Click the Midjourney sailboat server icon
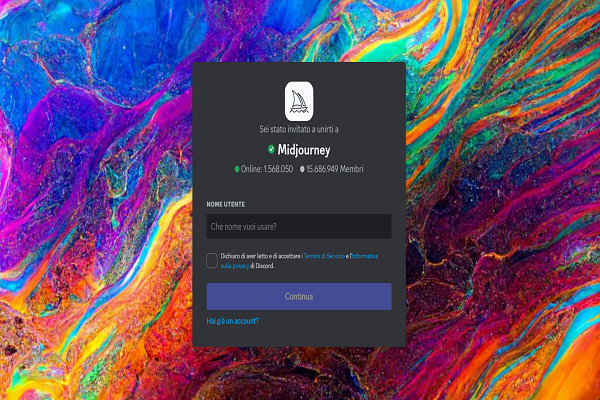This screenshot has height=400, width=600. click(x=299, y=101)
